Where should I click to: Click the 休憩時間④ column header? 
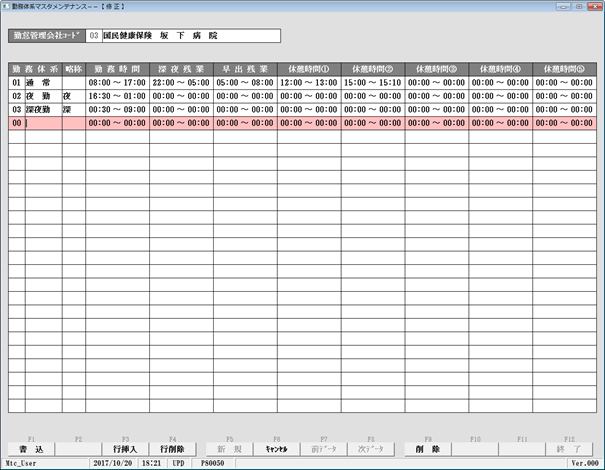tap(500, 69)
